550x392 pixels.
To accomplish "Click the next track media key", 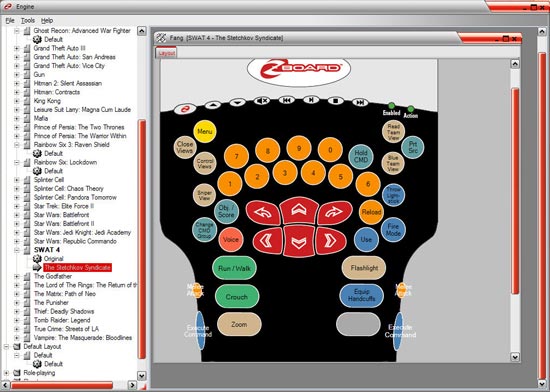I will (x=360, y=102).
